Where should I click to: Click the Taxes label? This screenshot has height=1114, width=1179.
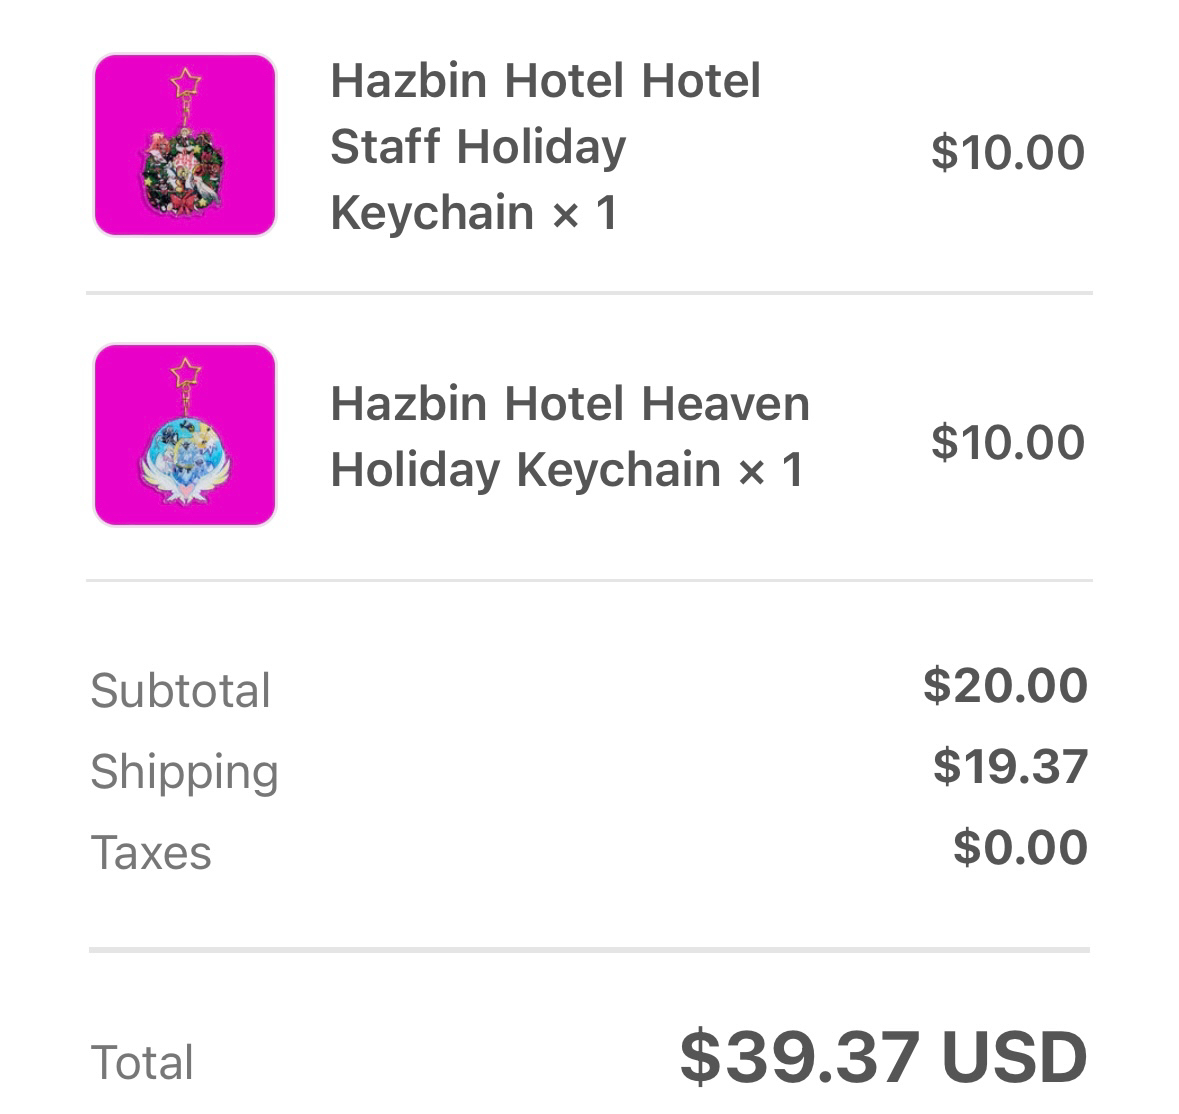151,853
